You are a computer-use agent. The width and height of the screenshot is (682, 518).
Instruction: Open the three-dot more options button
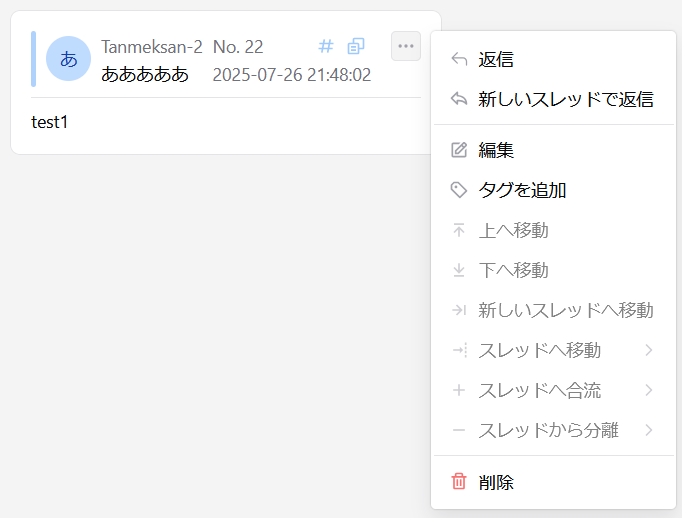point(405,47)
